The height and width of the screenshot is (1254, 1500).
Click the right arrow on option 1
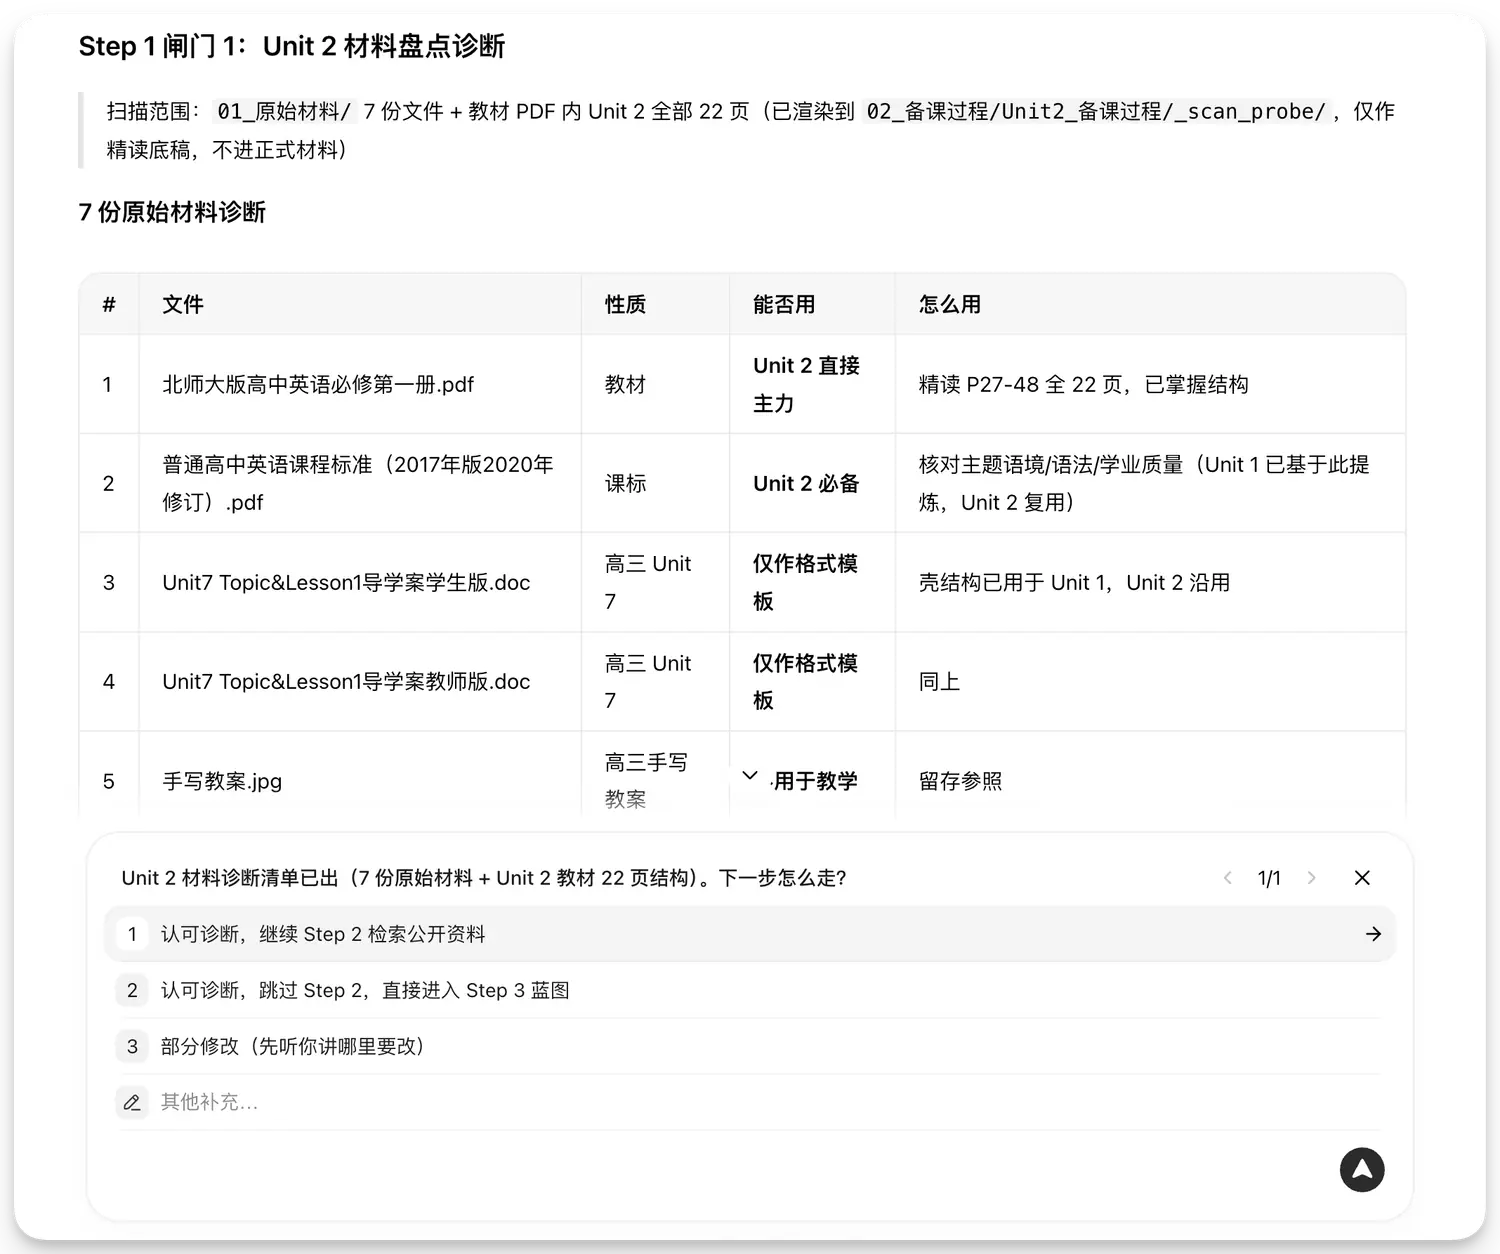pos(1373,934)
